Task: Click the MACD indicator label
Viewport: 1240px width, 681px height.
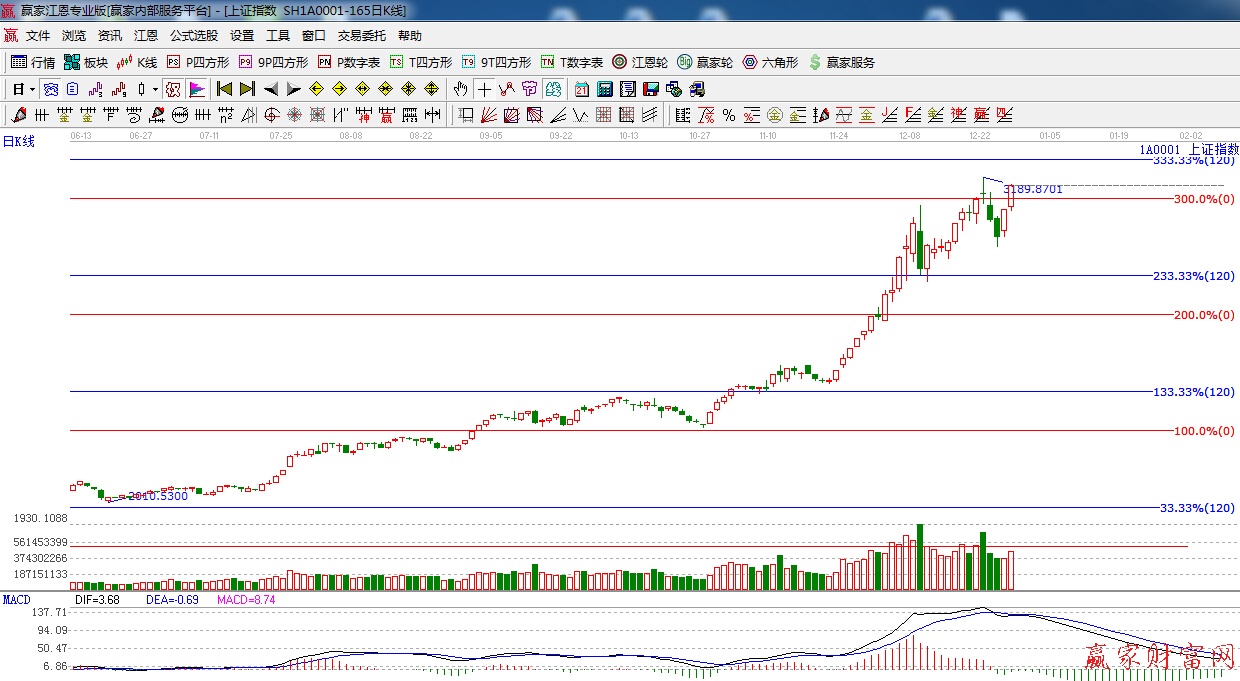Action: coord(16,600)
